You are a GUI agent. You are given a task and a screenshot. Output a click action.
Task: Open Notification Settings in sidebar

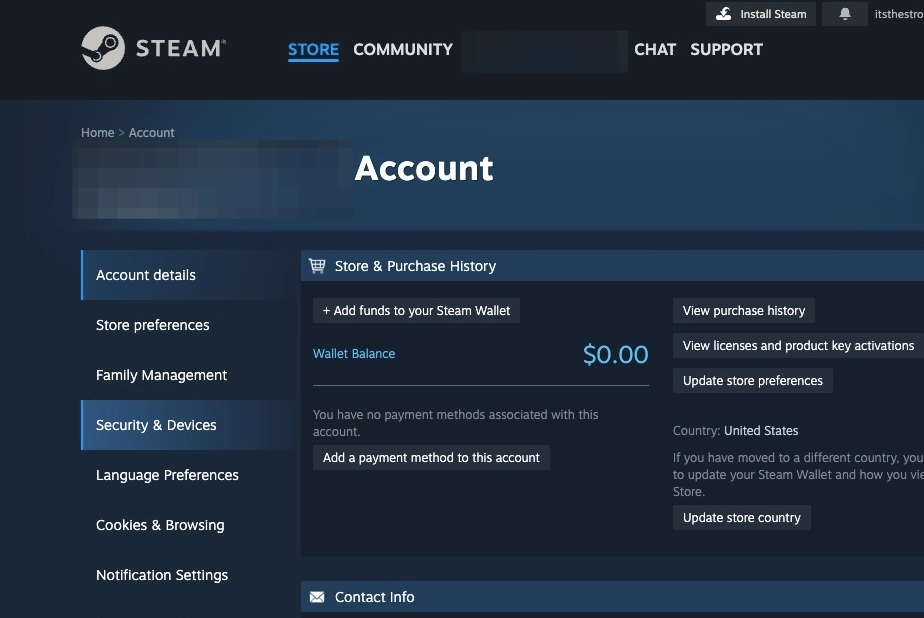click(x=162, y=575)
